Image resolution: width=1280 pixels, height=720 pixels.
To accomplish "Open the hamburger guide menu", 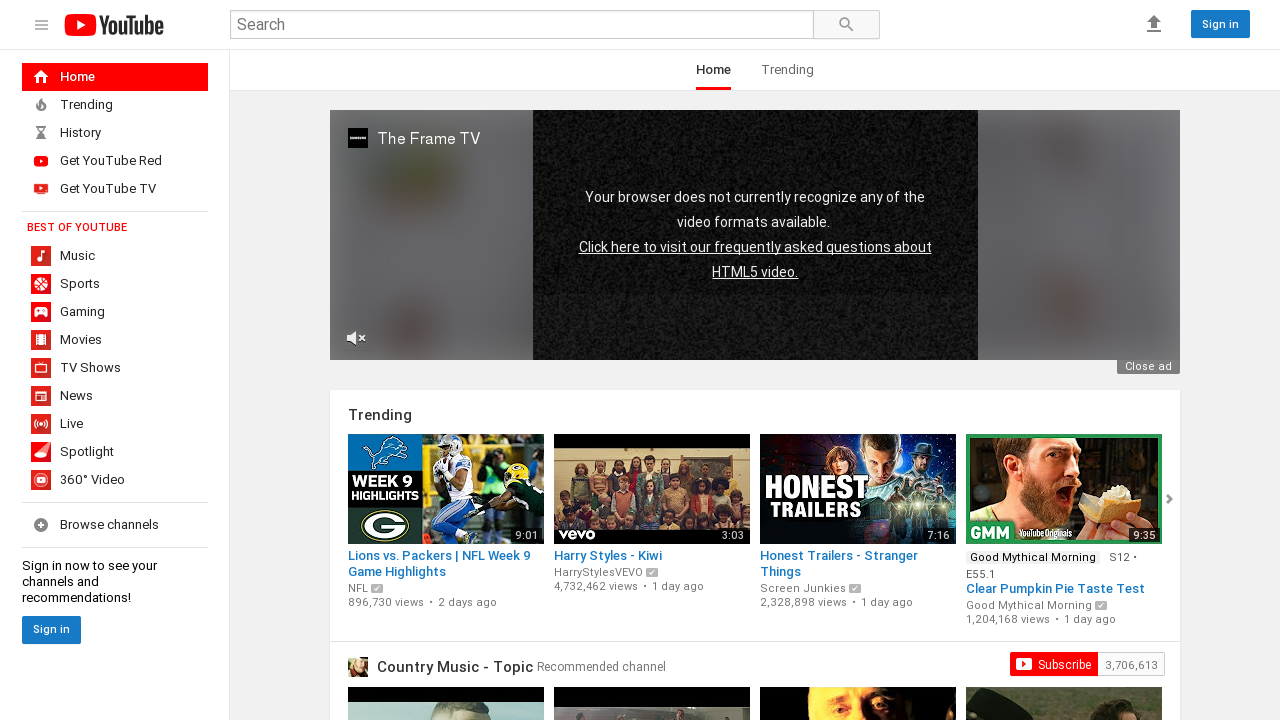I will 41,25.
